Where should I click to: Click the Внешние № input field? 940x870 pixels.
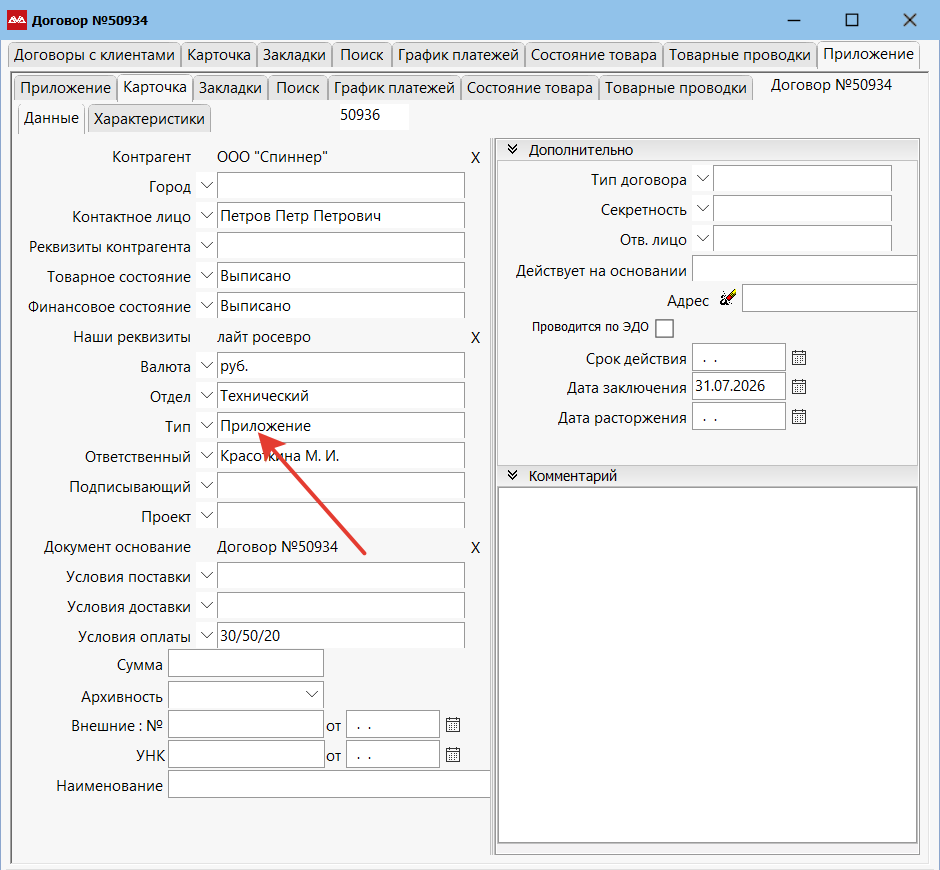point(246,724)
